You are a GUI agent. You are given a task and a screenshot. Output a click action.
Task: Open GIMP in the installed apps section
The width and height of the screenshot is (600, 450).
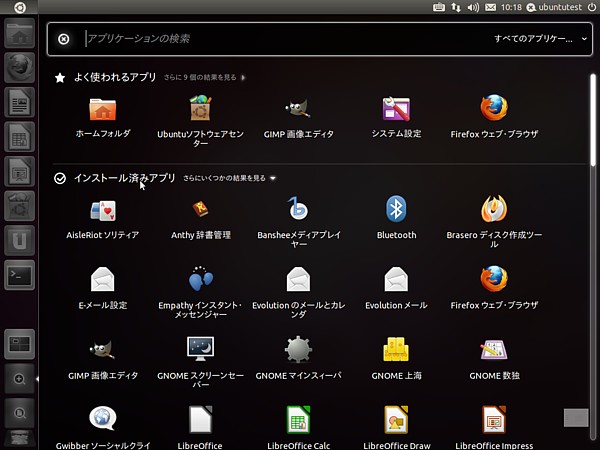pyautogui.click(x=103, y=349)
